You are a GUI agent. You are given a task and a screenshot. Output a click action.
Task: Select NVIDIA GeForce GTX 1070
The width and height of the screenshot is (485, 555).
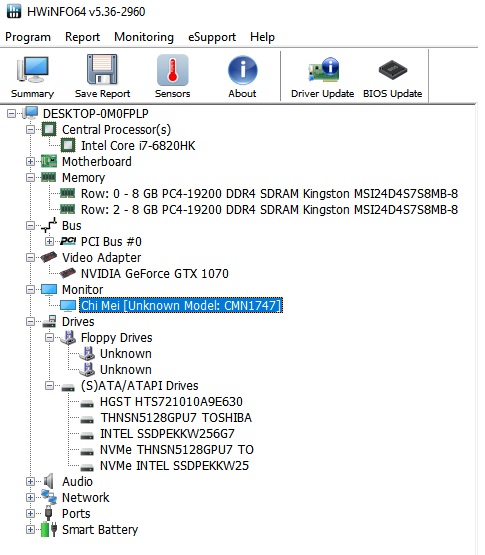tap(155, 274)
